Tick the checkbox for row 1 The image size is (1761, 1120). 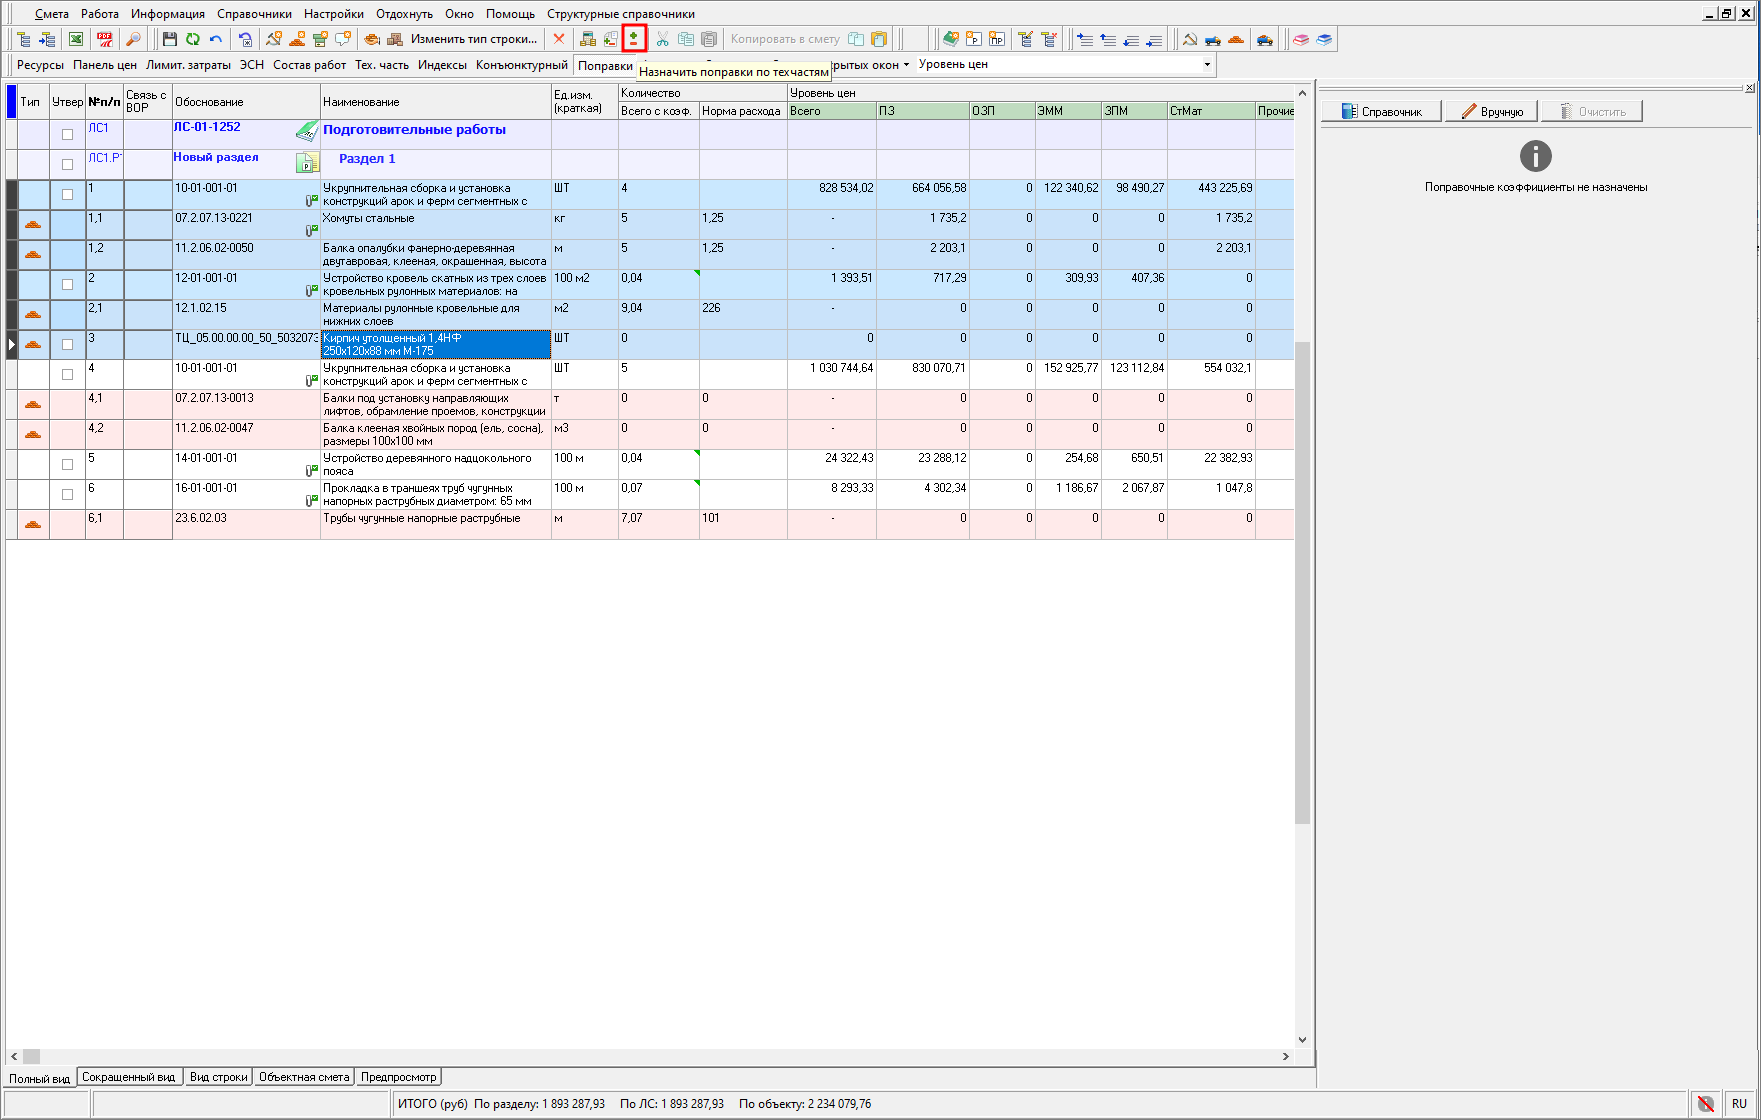click(68, 194)
